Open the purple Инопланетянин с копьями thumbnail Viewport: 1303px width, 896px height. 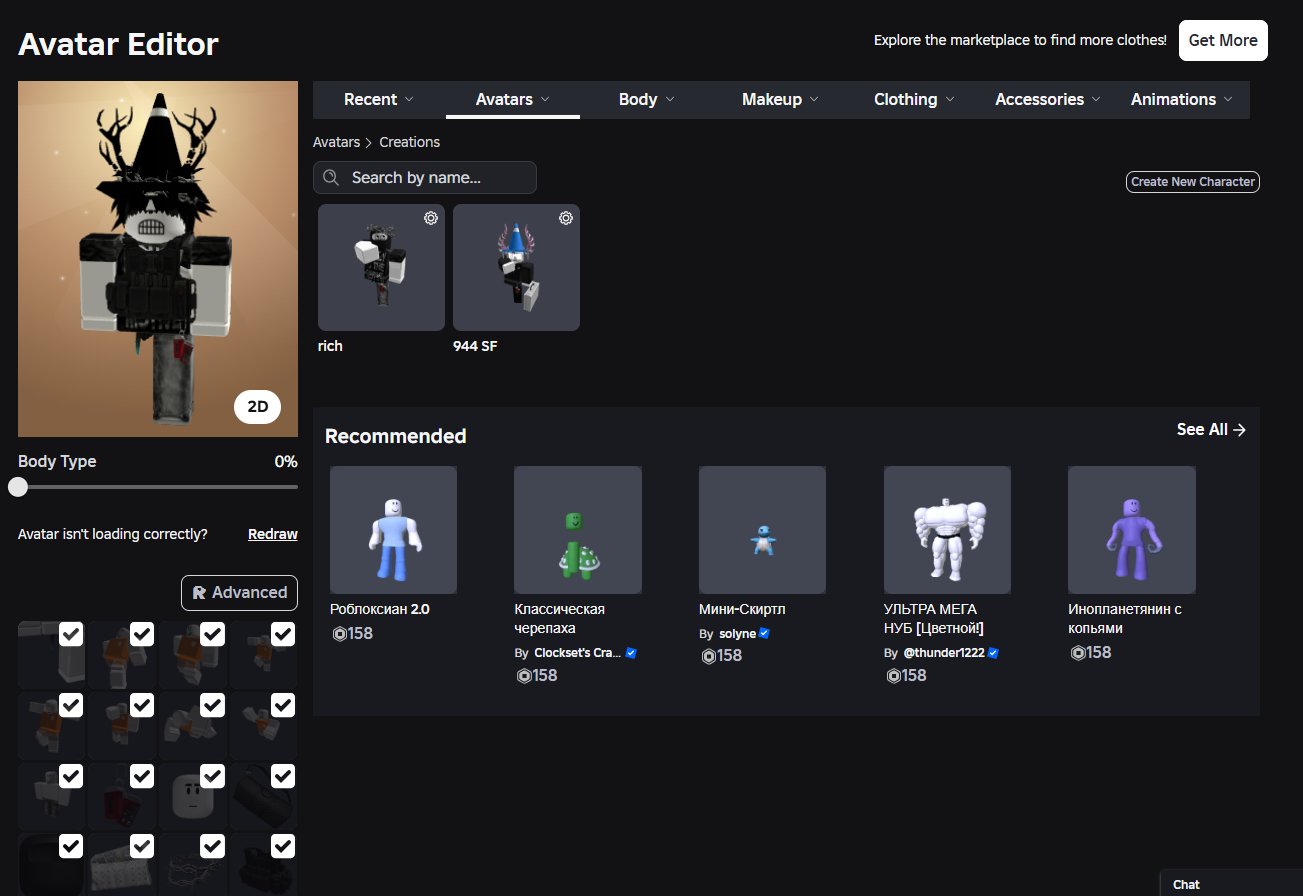1132,530
